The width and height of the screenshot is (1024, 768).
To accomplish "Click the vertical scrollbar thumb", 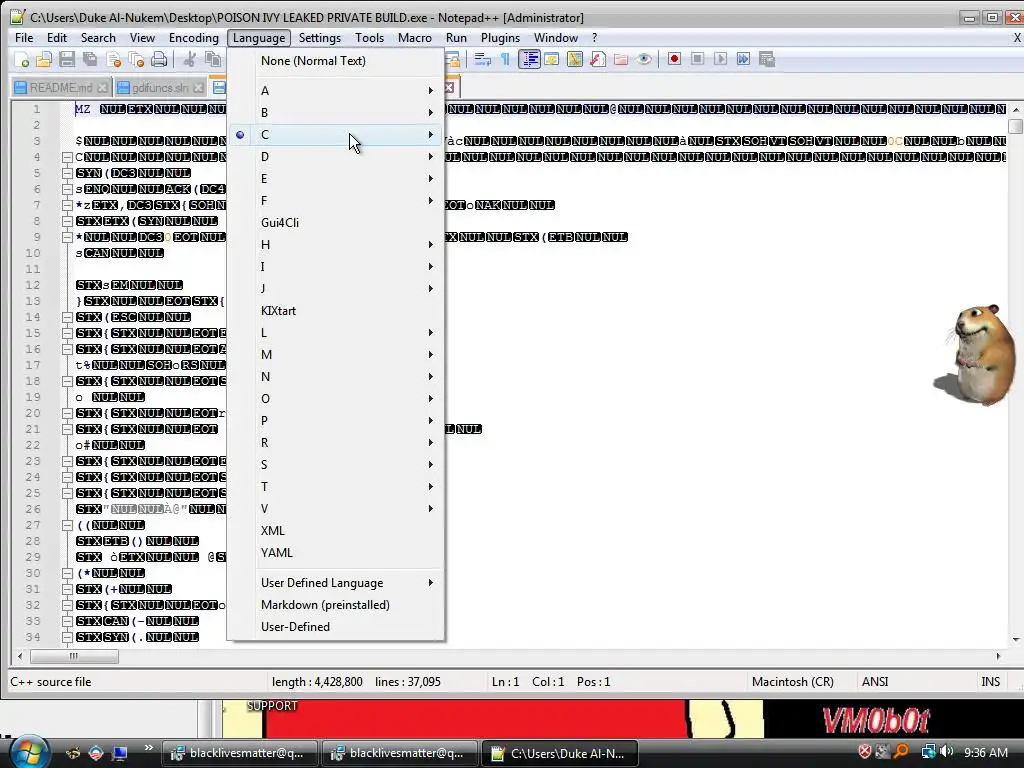I will tap(1015, 125).
